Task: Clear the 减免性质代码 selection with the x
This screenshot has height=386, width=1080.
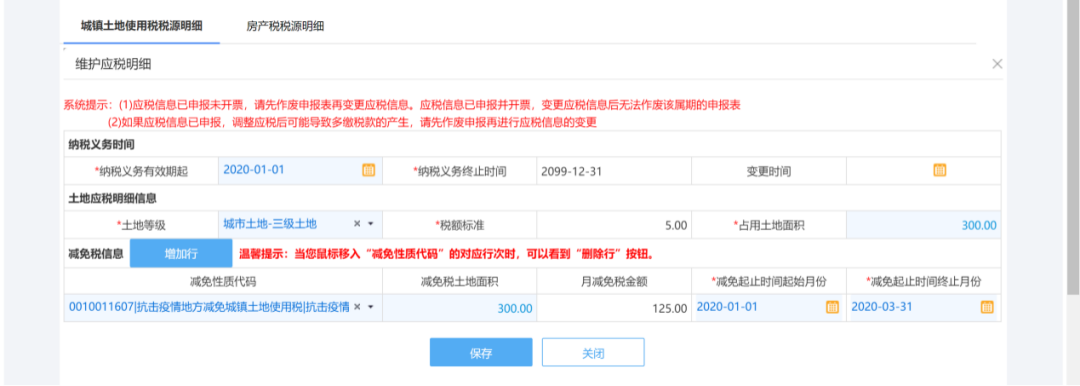Action: (357, 307)
